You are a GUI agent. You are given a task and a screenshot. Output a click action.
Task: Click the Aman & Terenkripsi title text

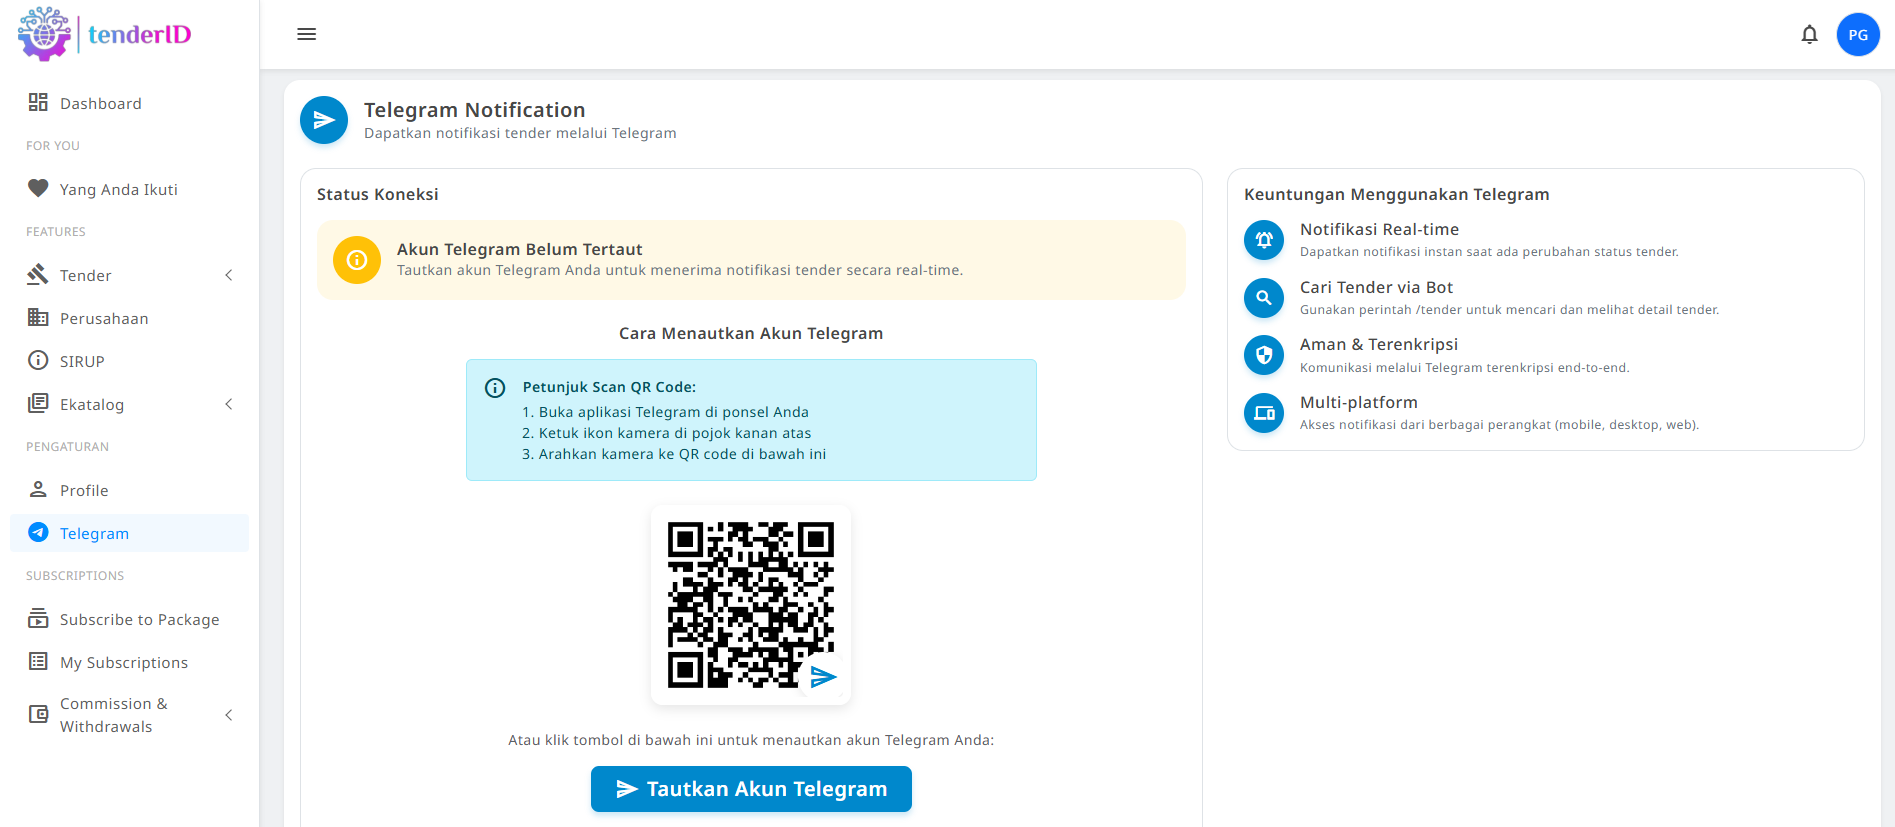pyautogui.click(x=1379, y=344)
